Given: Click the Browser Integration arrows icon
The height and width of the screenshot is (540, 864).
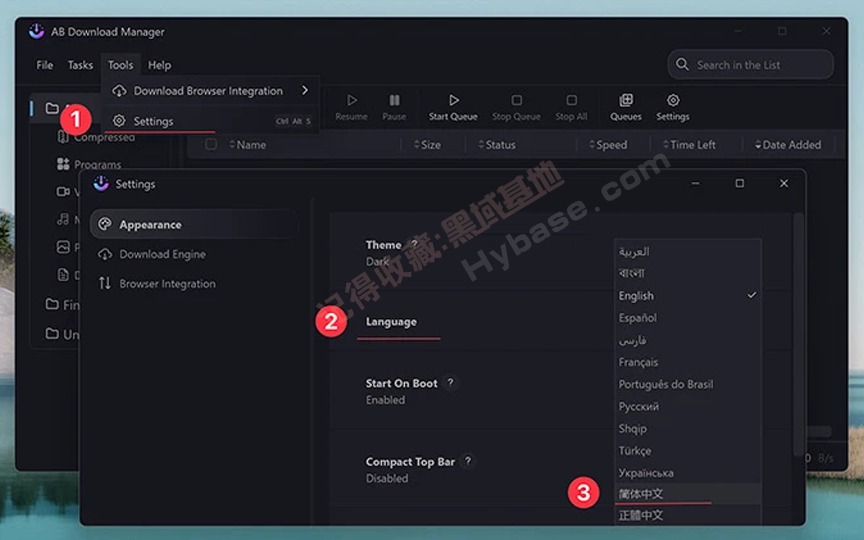Looking at the screenshot, I should tap(105, 283).
